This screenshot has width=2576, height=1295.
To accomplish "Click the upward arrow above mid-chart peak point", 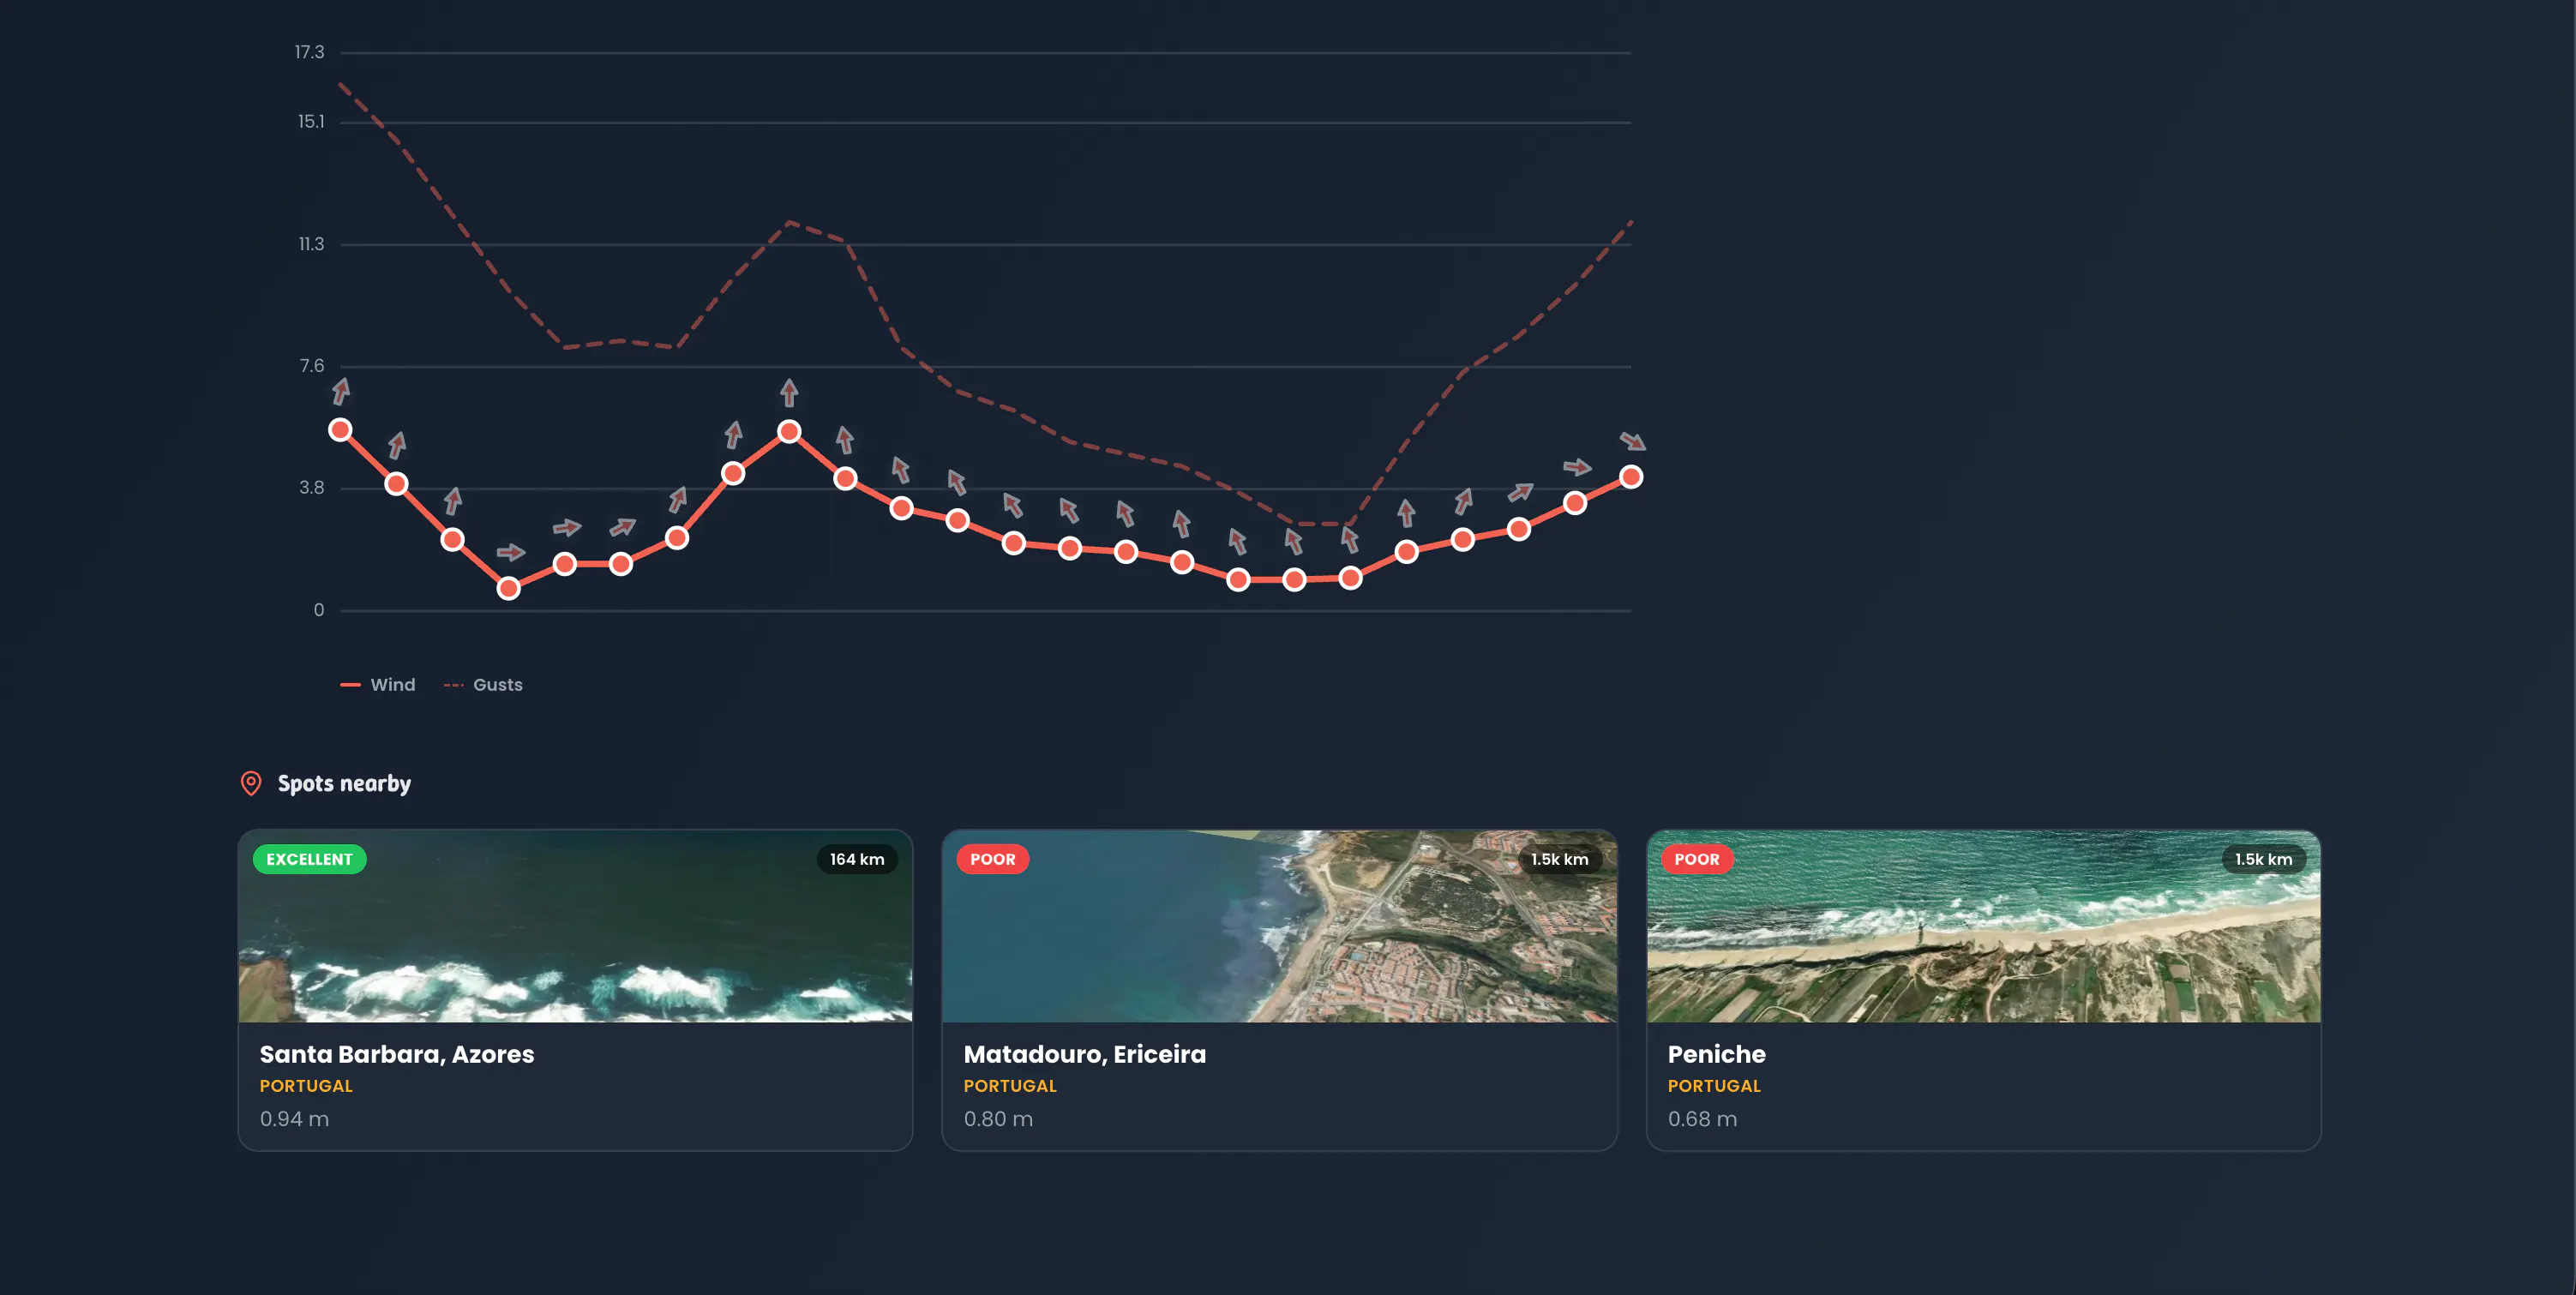I will (789, 393).
